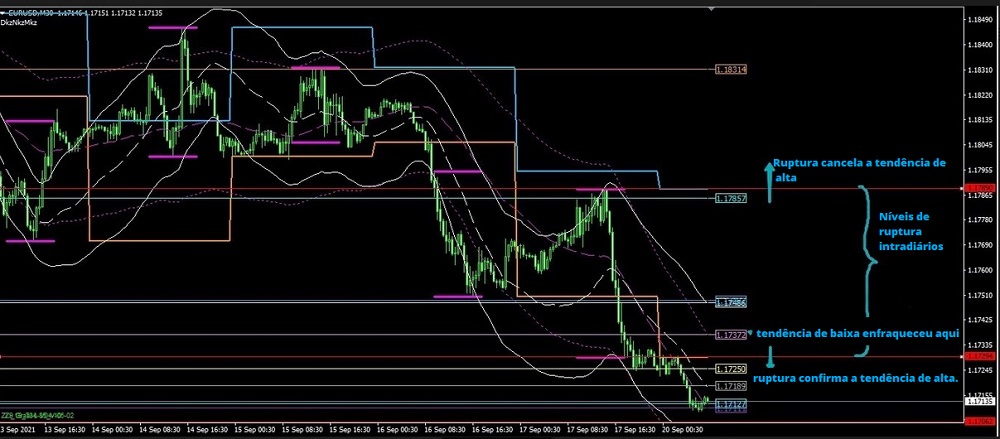Click the 1.17250 level price tag

pos(731,369)
